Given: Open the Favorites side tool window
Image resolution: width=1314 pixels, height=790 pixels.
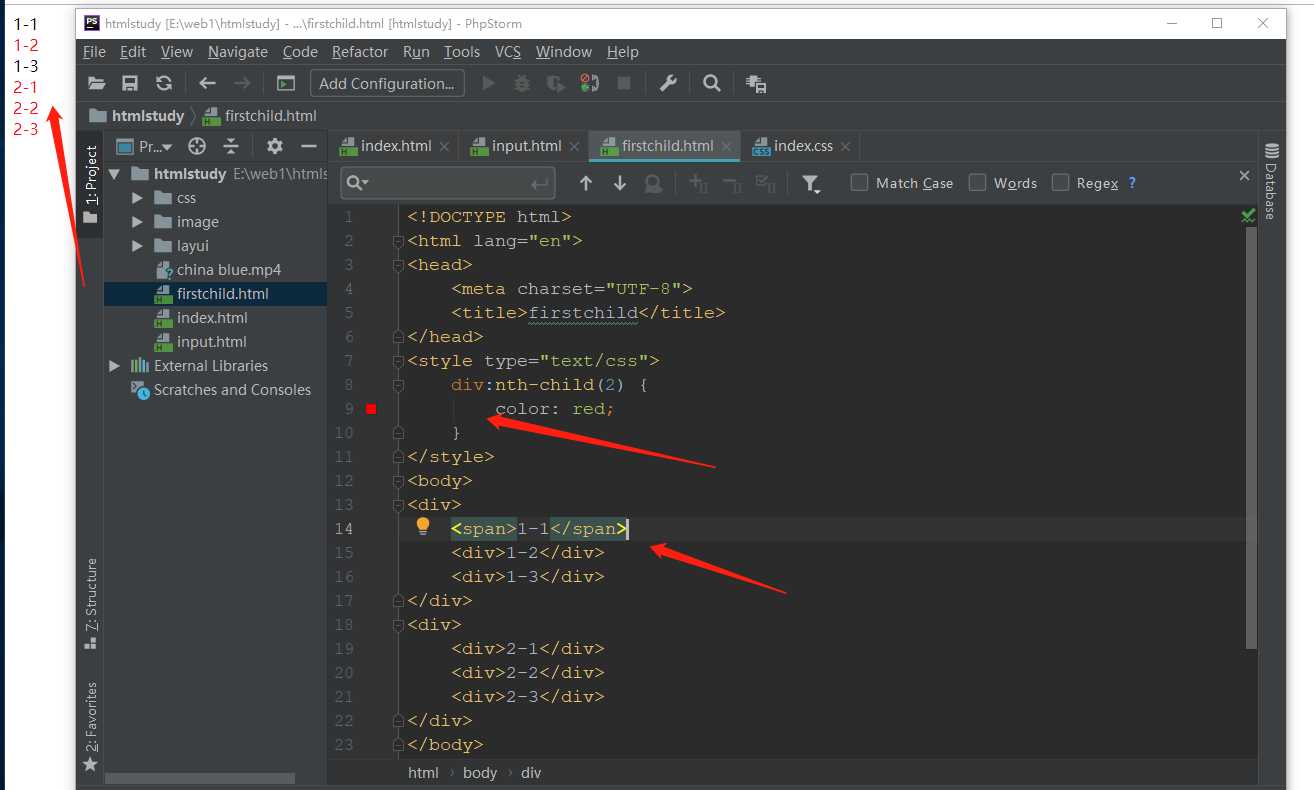Looking at the screenshot, I should tap(91, 727).
